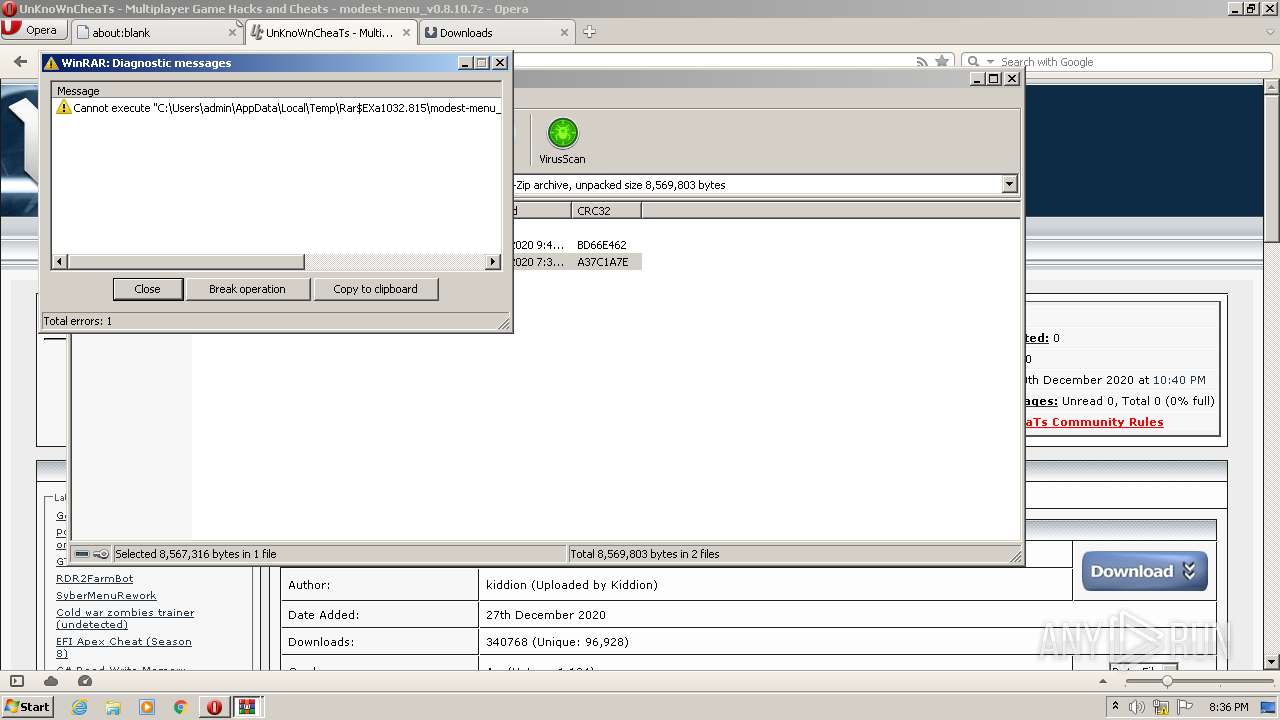Image resolution: width=1280 pixels, height=720 pixels.
Task: Close the UnKnoWnCheaTs tab
Action: (x=406, y=32)
